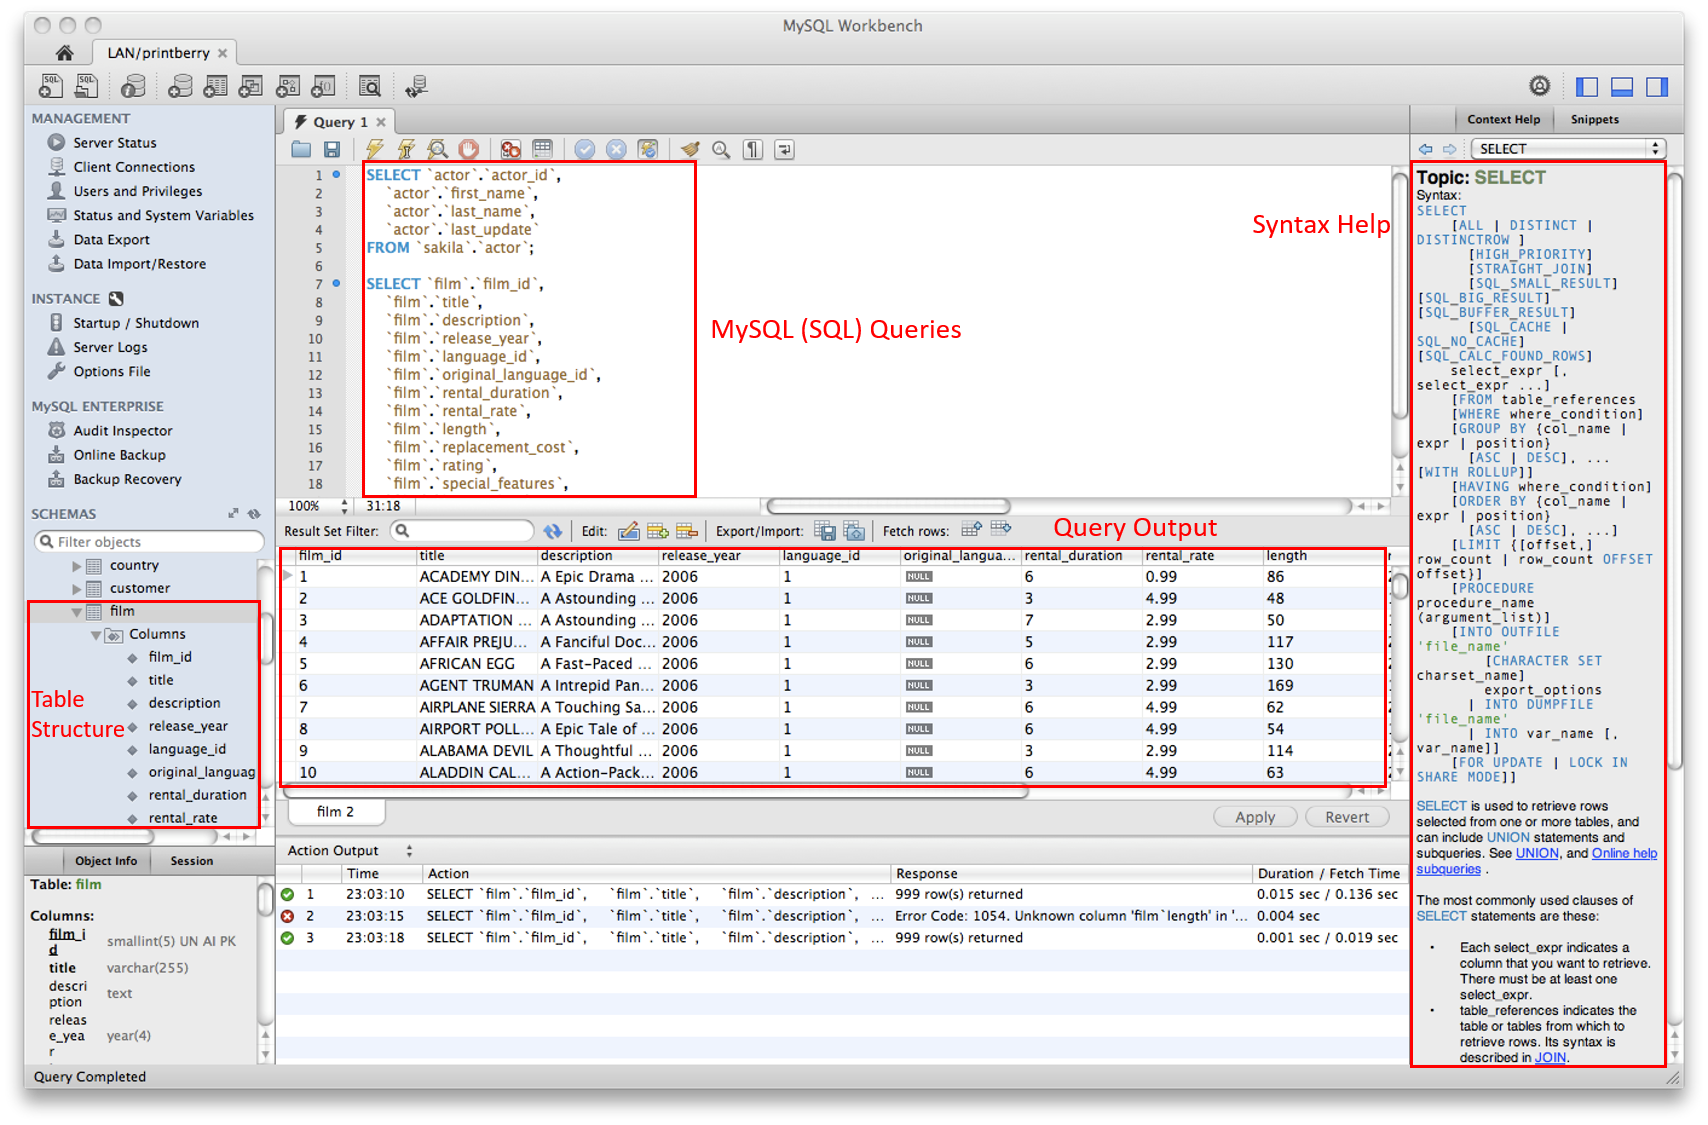Image resolution: width=1708 pixels, height=1125 pixels.
Task: Click create new stored procedure icon
Action: point(288,87)
